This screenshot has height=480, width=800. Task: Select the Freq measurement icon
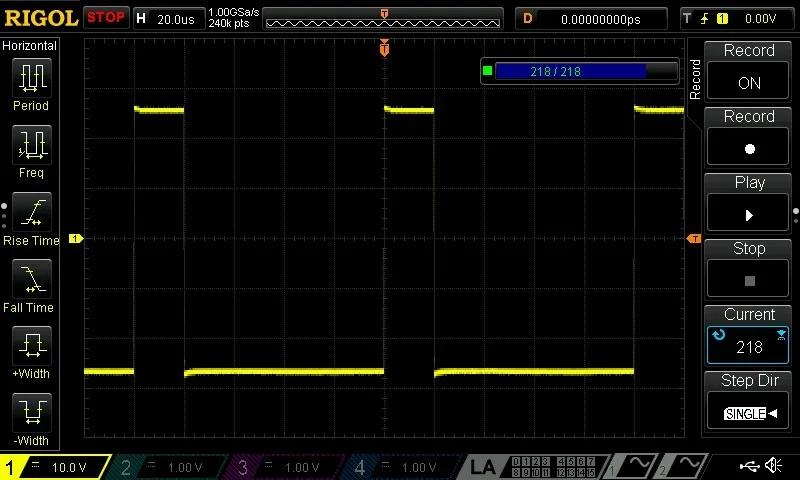(31, 146)
